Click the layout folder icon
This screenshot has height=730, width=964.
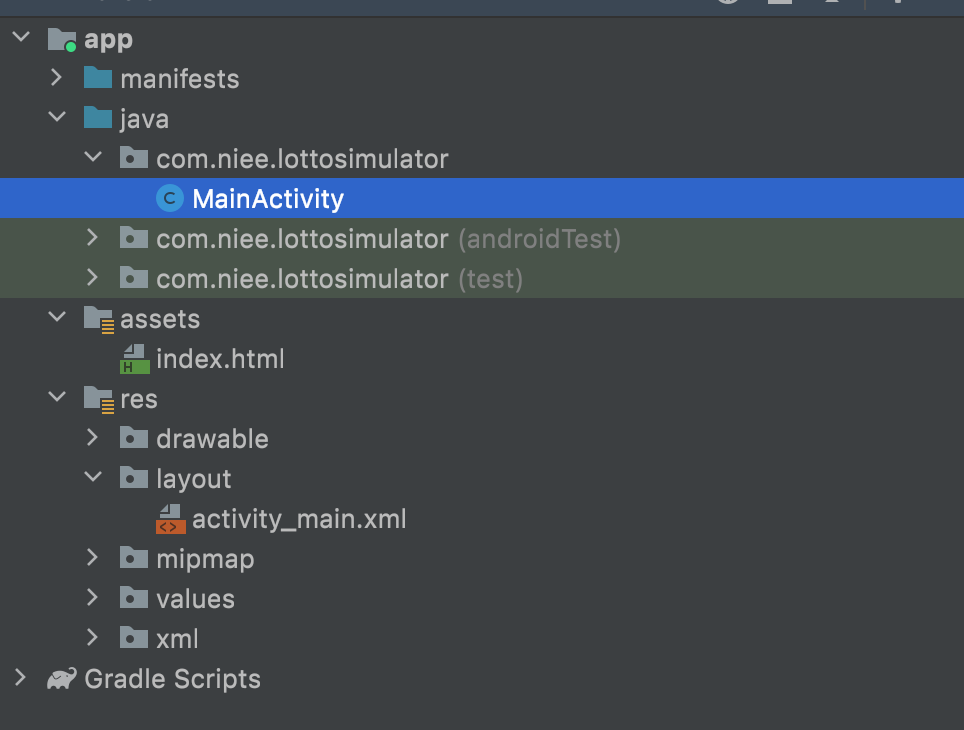coord(134,477)
